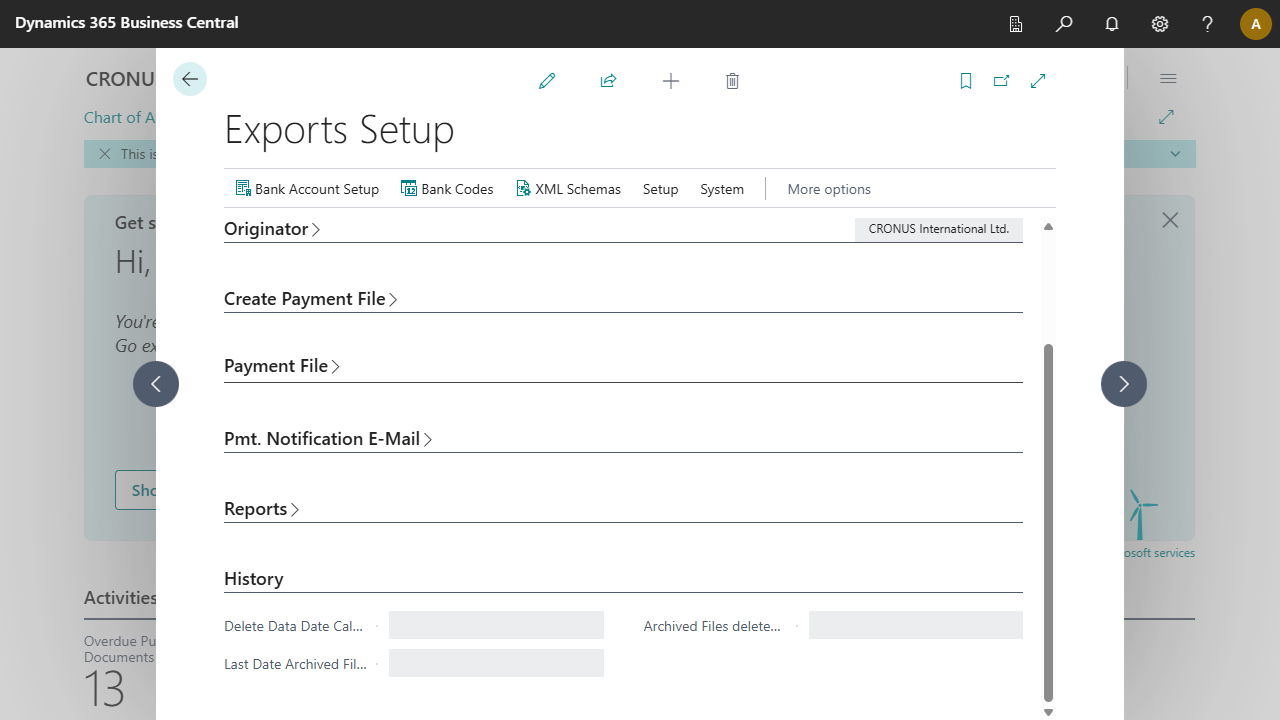Expand the Originator section

point(272,229)
